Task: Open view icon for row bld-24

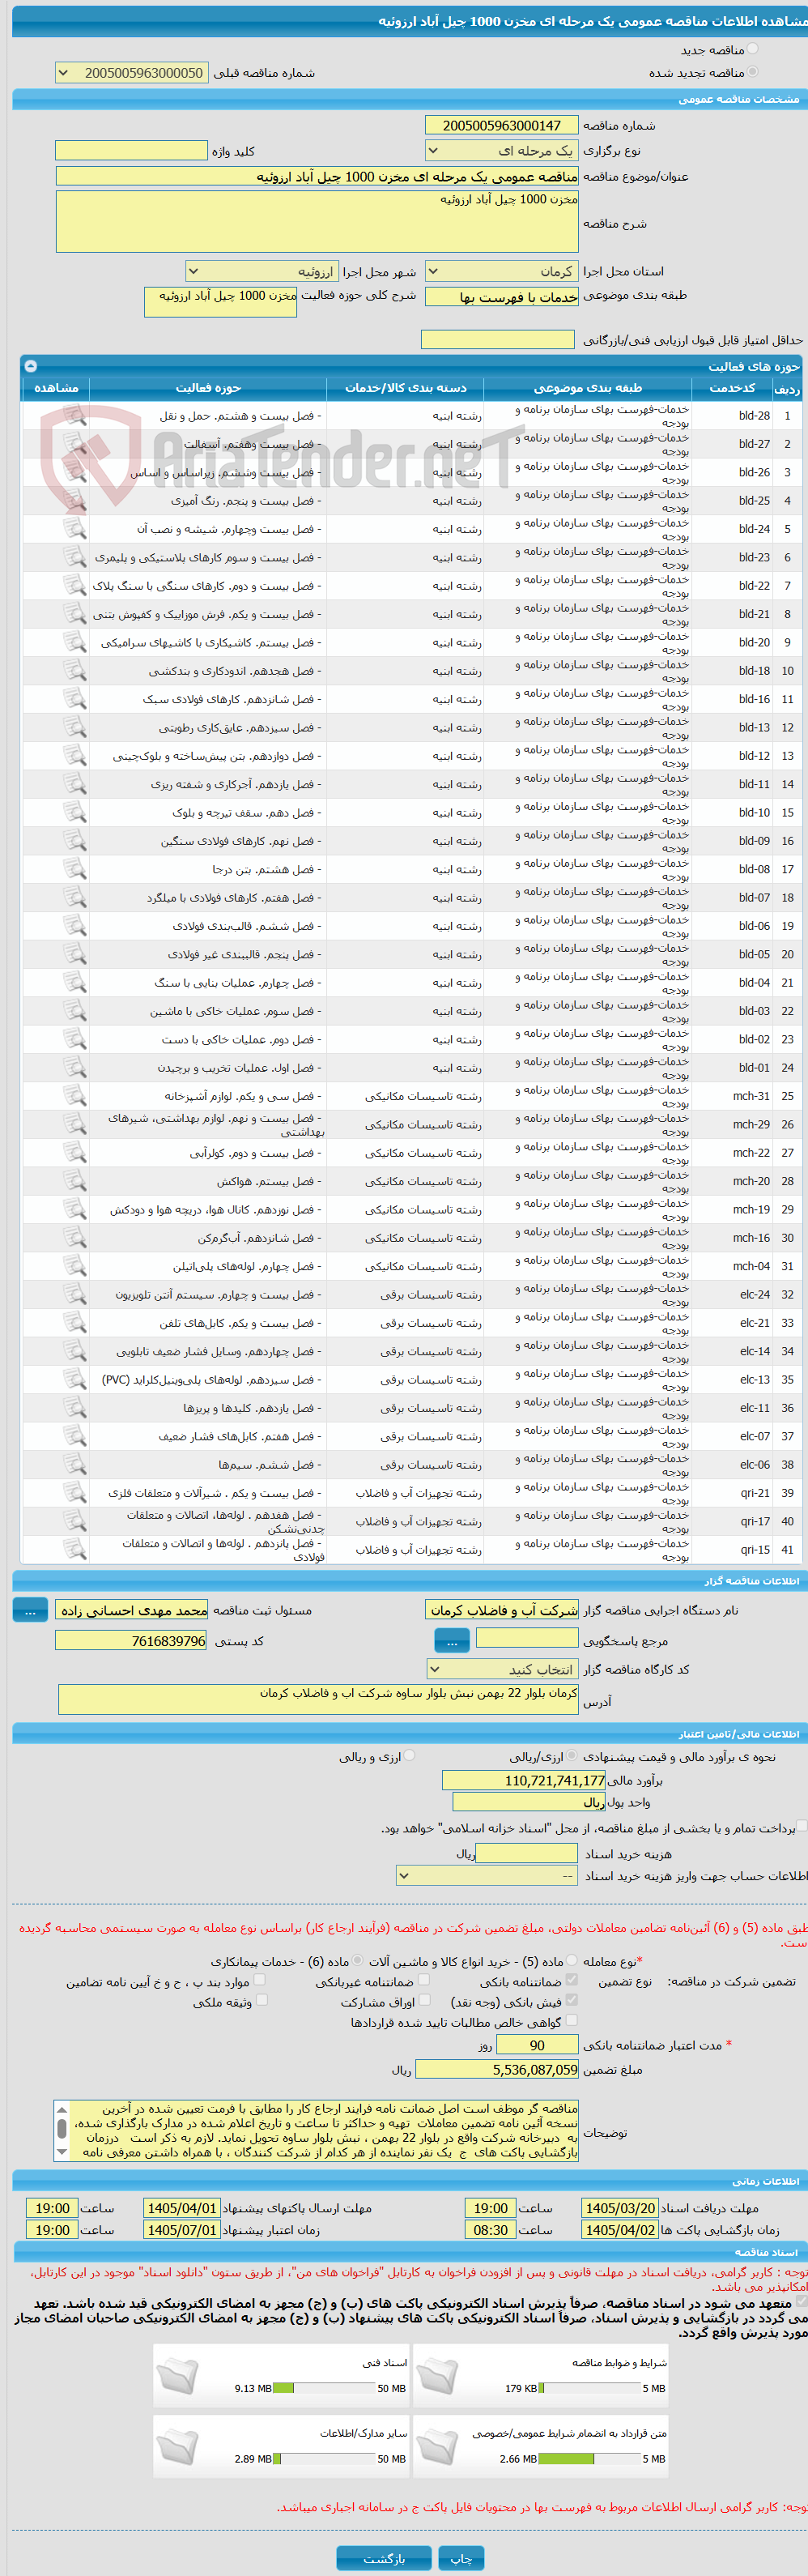Action: tap(75, 528)
